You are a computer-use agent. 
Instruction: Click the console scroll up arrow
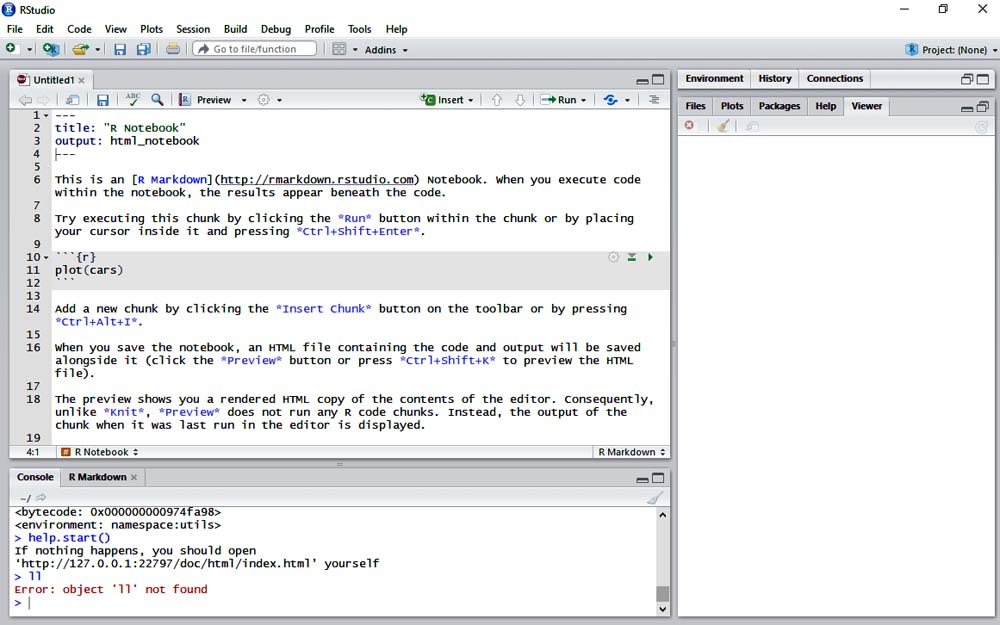tap(663, 515)
